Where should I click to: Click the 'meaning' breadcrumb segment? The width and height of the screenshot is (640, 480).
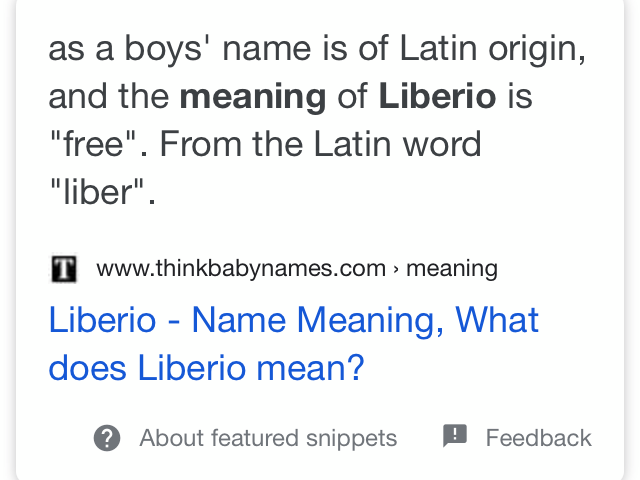pyautogui.click(x=452, y=269)
